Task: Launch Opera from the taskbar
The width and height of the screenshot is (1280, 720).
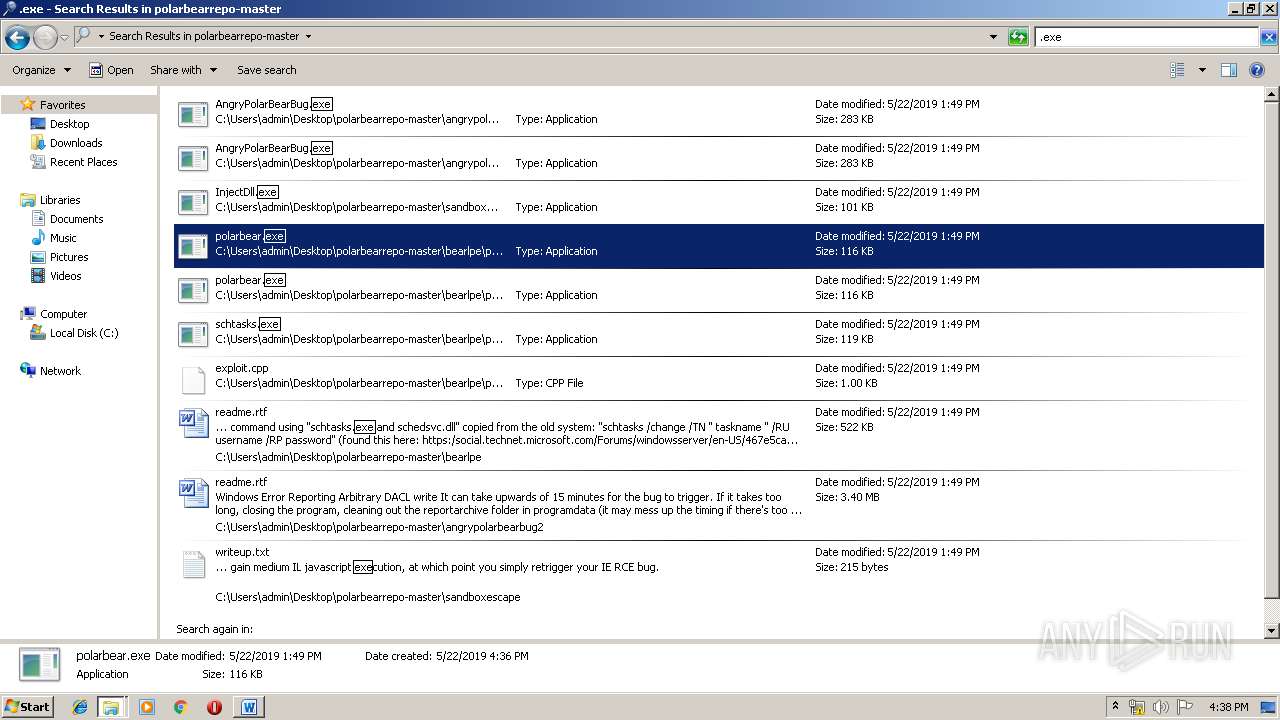Action: coord(214,707)
